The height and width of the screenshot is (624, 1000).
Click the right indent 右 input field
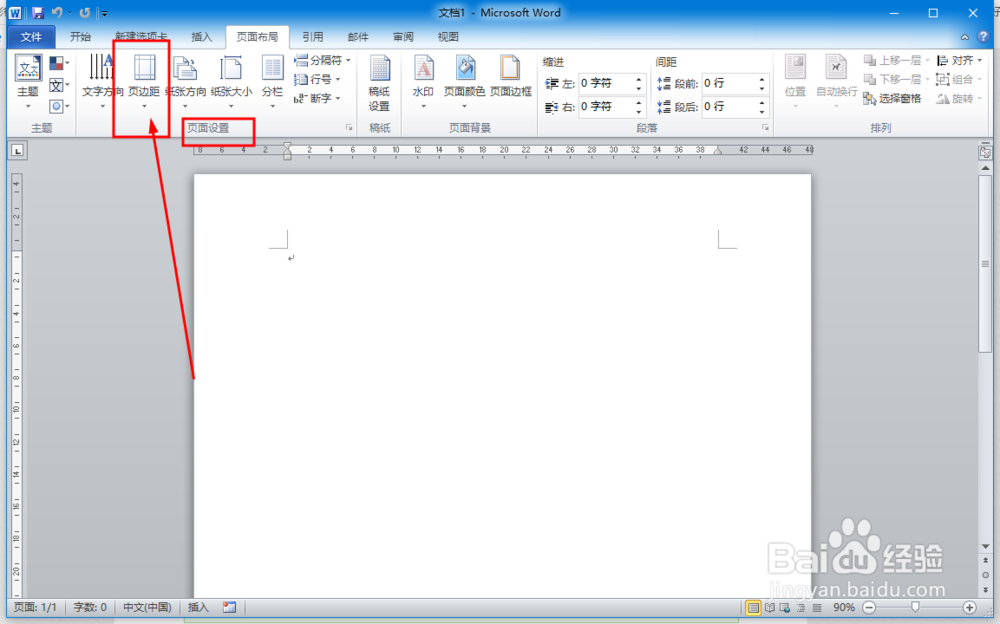[x=606, y=107]
